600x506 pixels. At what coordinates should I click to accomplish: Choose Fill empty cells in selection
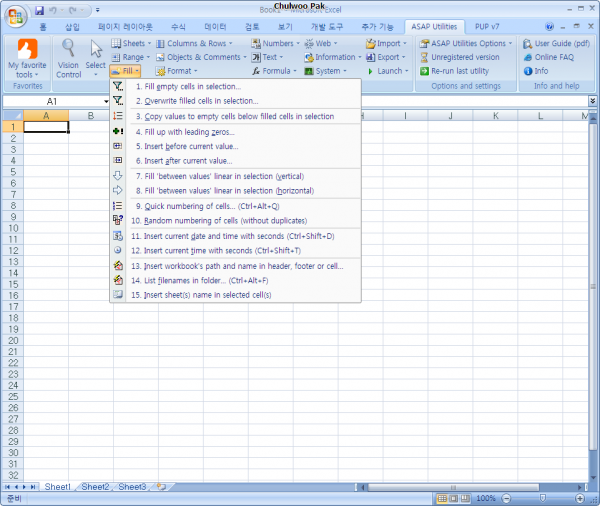[x=235, y=87]
